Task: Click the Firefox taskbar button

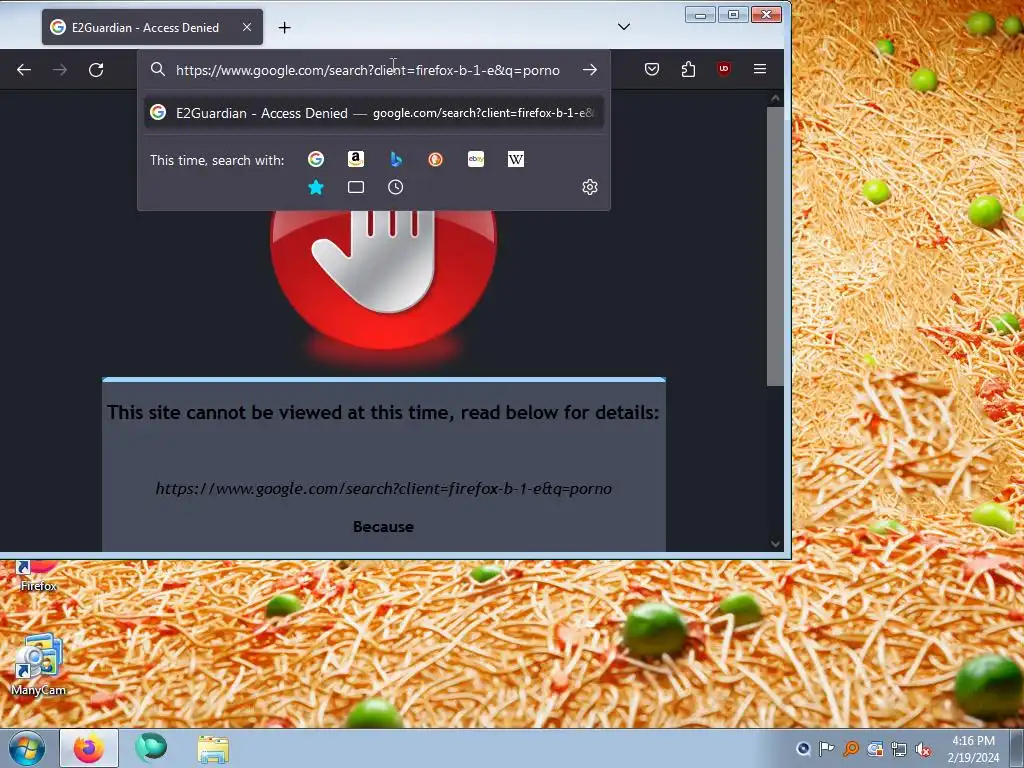Action: (89, 748)
